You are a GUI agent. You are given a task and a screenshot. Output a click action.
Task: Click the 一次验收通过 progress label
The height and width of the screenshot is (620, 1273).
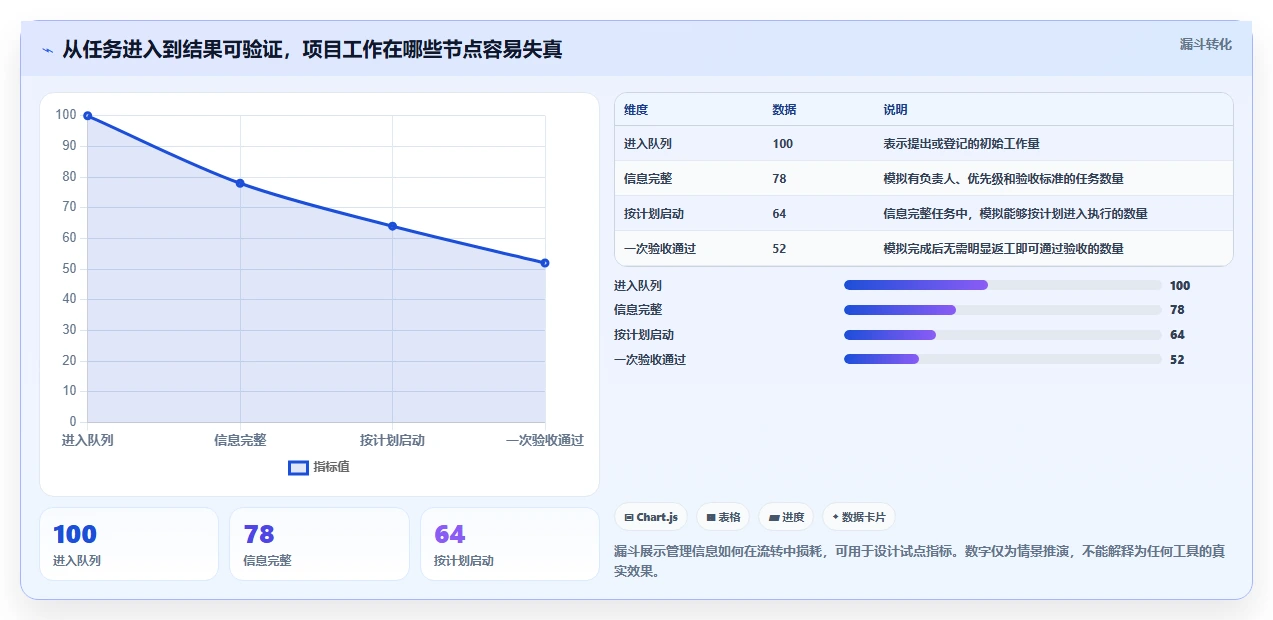coord(650,359)
